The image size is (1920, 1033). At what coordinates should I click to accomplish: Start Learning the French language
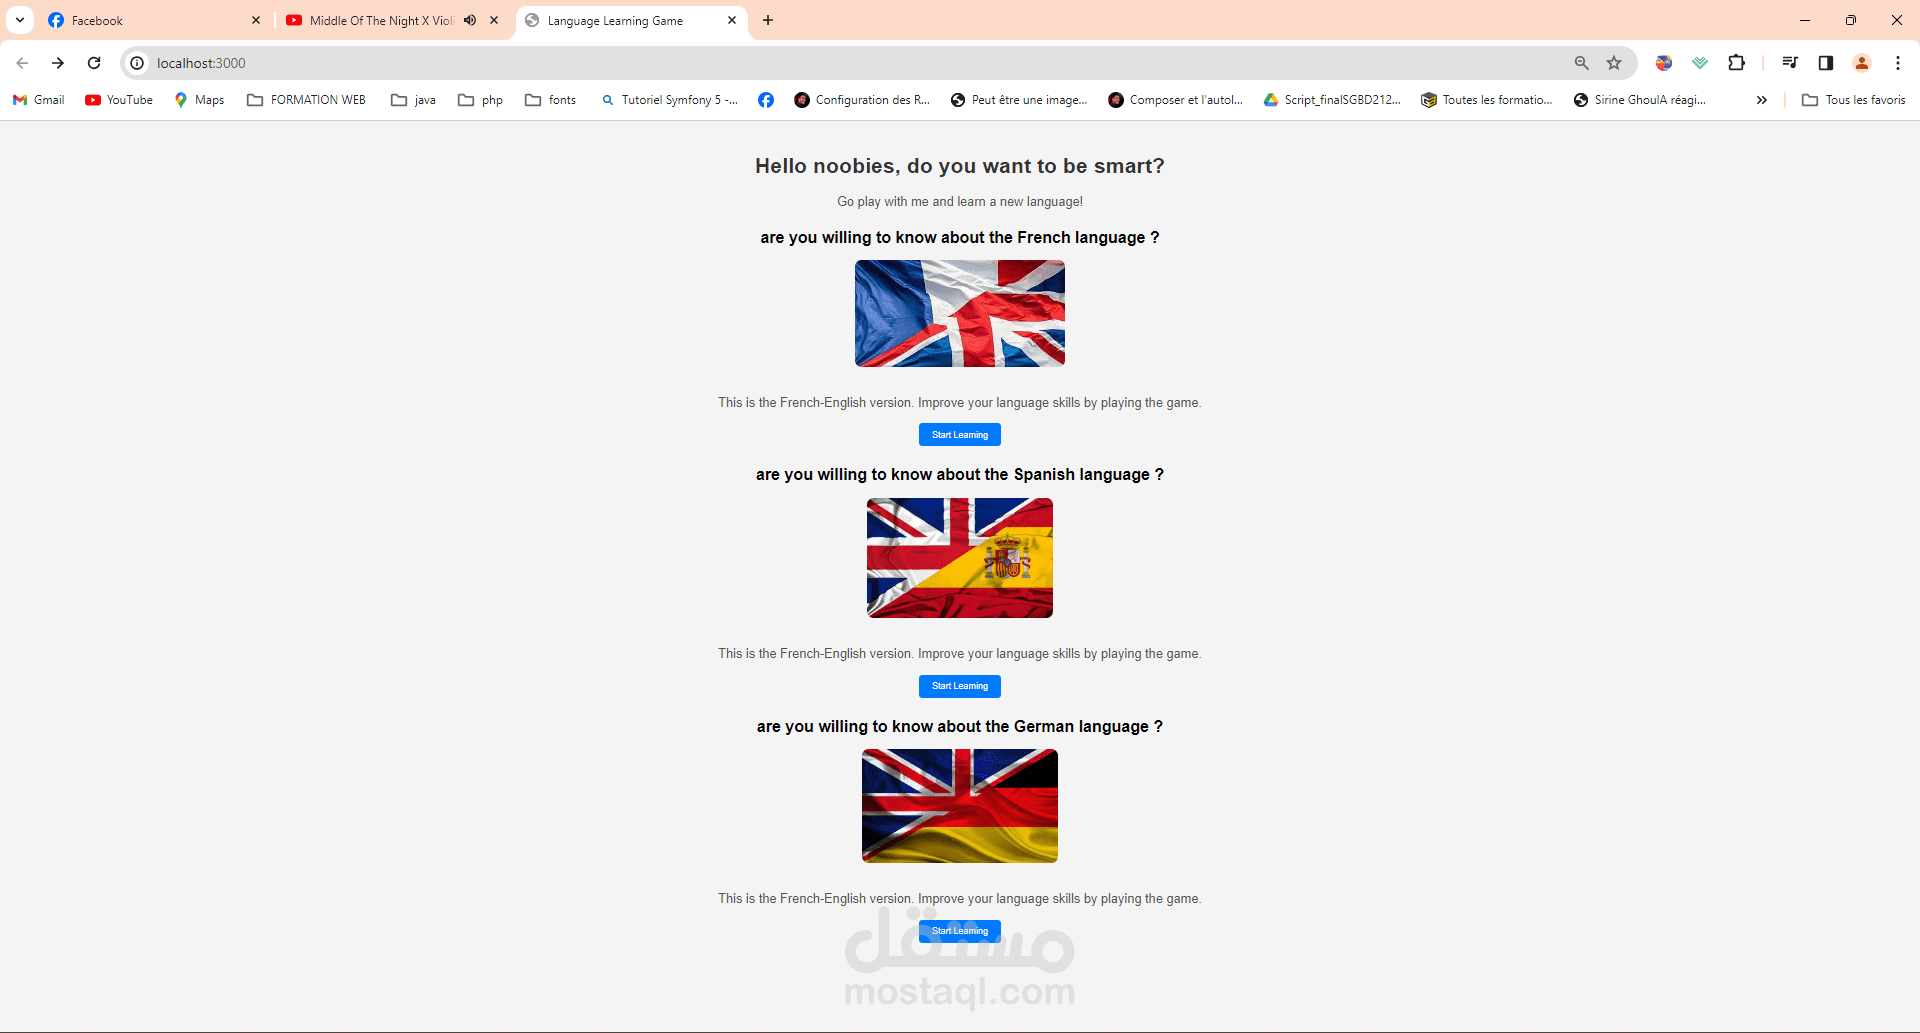click(960, 435)
